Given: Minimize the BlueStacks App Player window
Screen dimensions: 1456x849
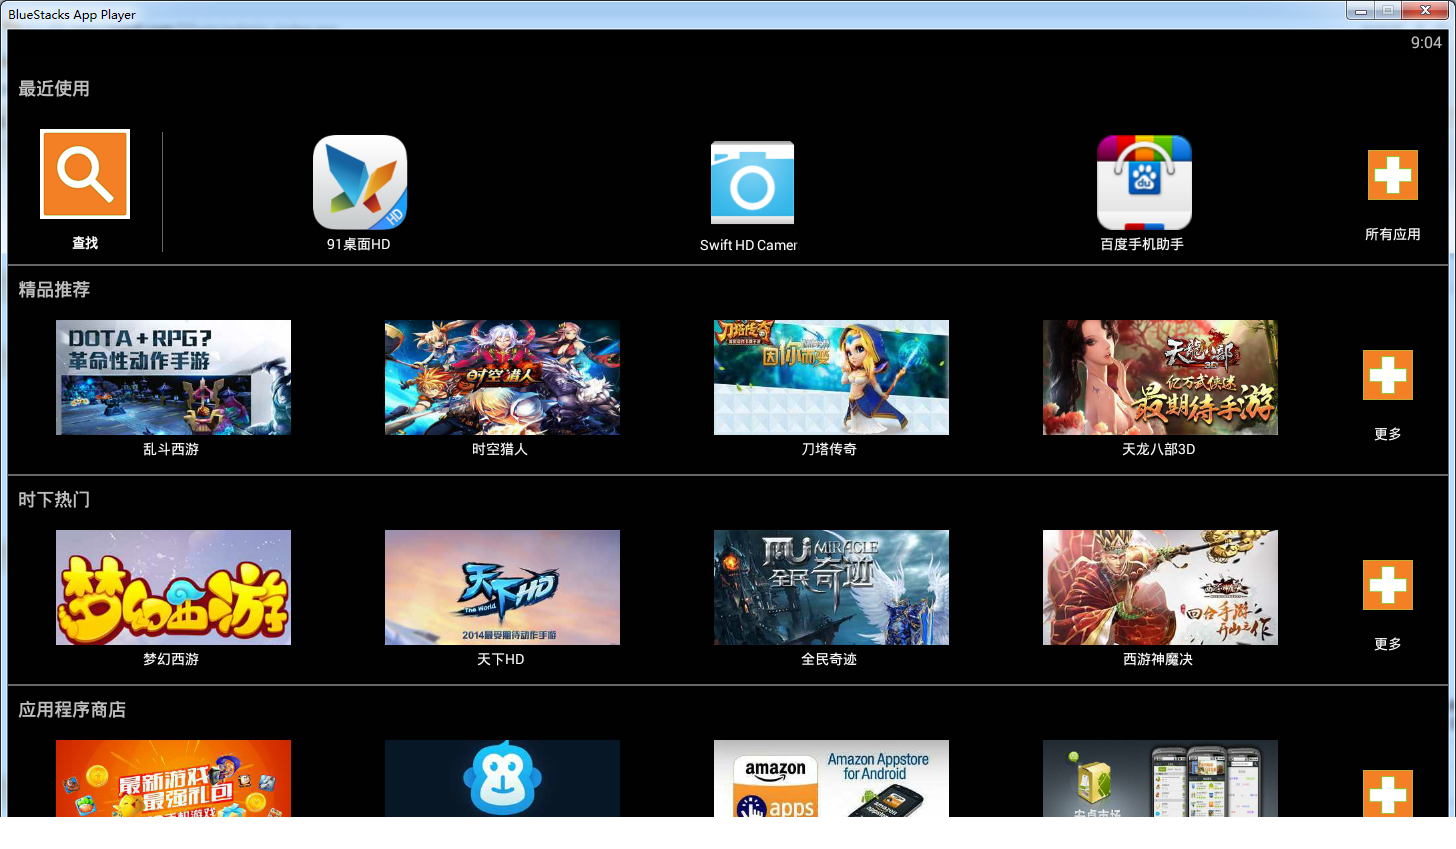Looking at the screenshot, I should coord(1360,11).
